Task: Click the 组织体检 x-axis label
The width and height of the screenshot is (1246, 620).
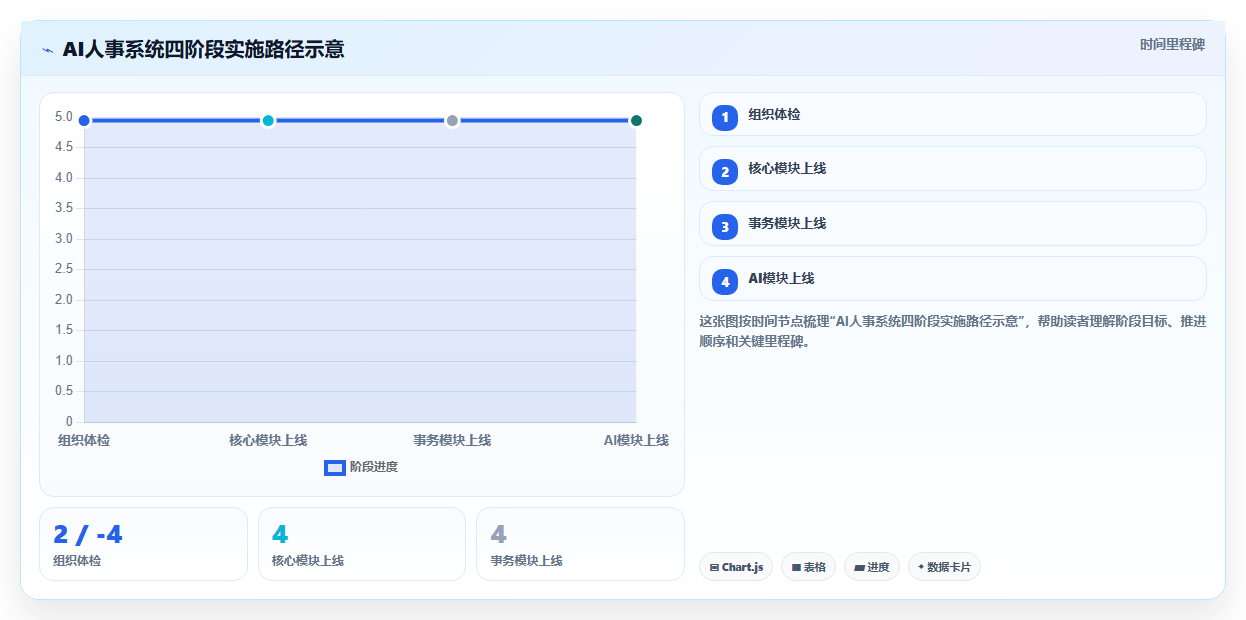Action: coord(84,440)
